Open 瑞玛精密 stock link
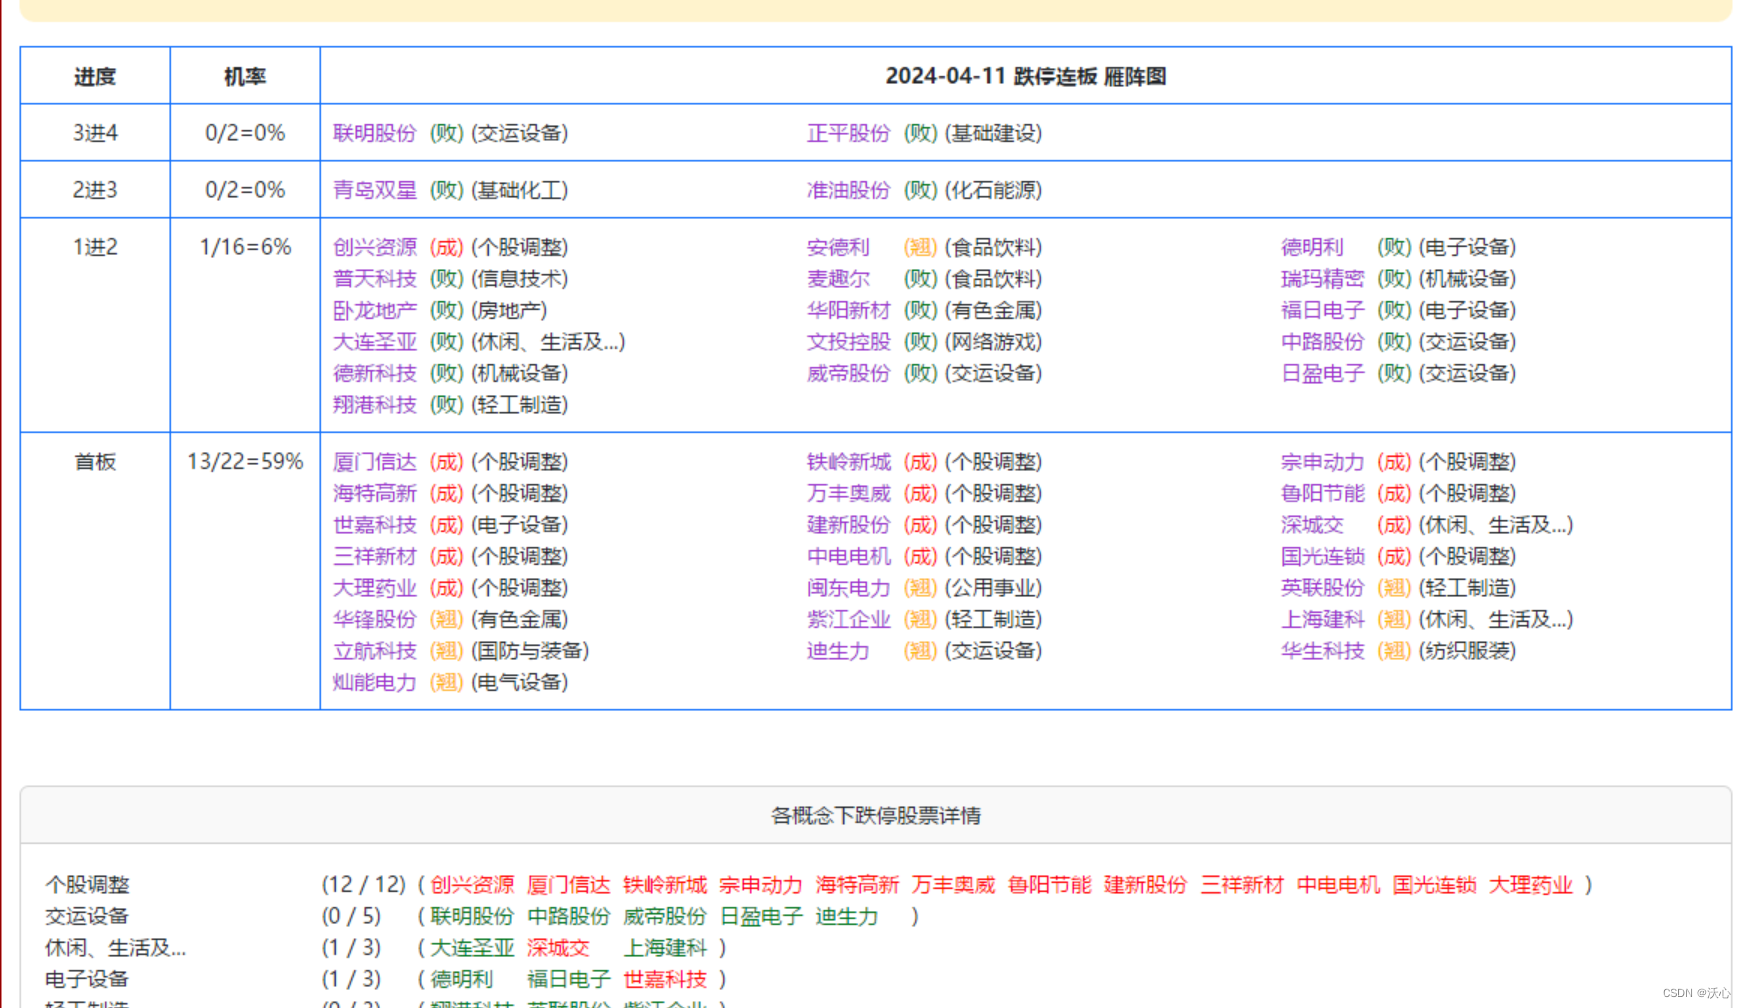 point(1322,278)
